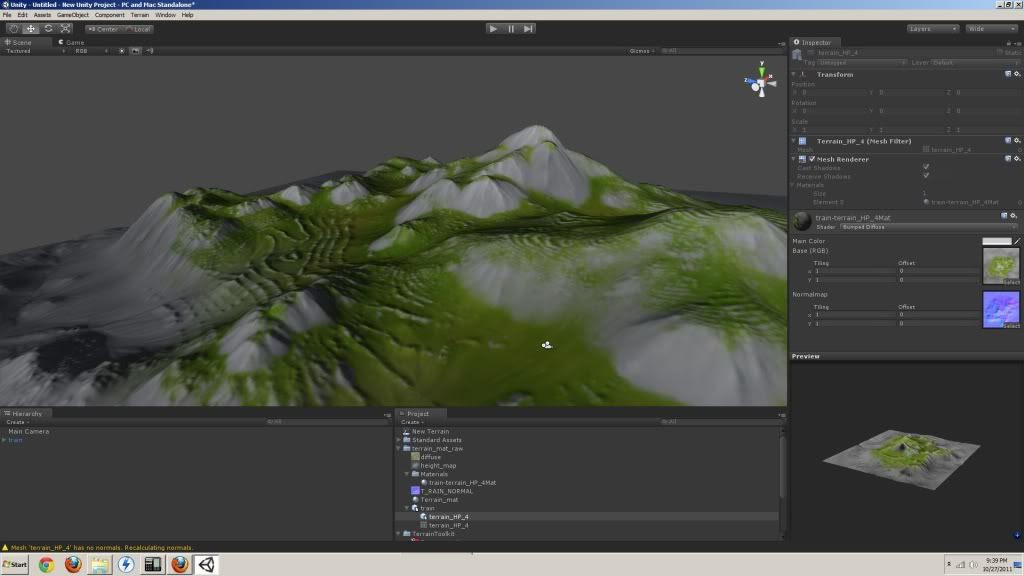The height and width of the screenshot is (576, 1024).
Task: Click the Main Color eyedropper
Action: [1017, 241]
